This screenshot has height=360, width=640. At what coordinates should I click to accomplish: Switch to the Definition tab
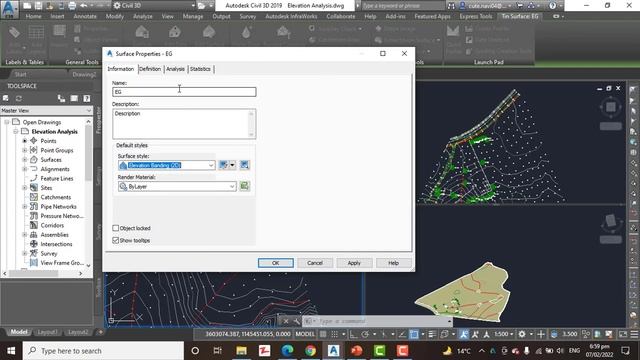tap(150, 69)
